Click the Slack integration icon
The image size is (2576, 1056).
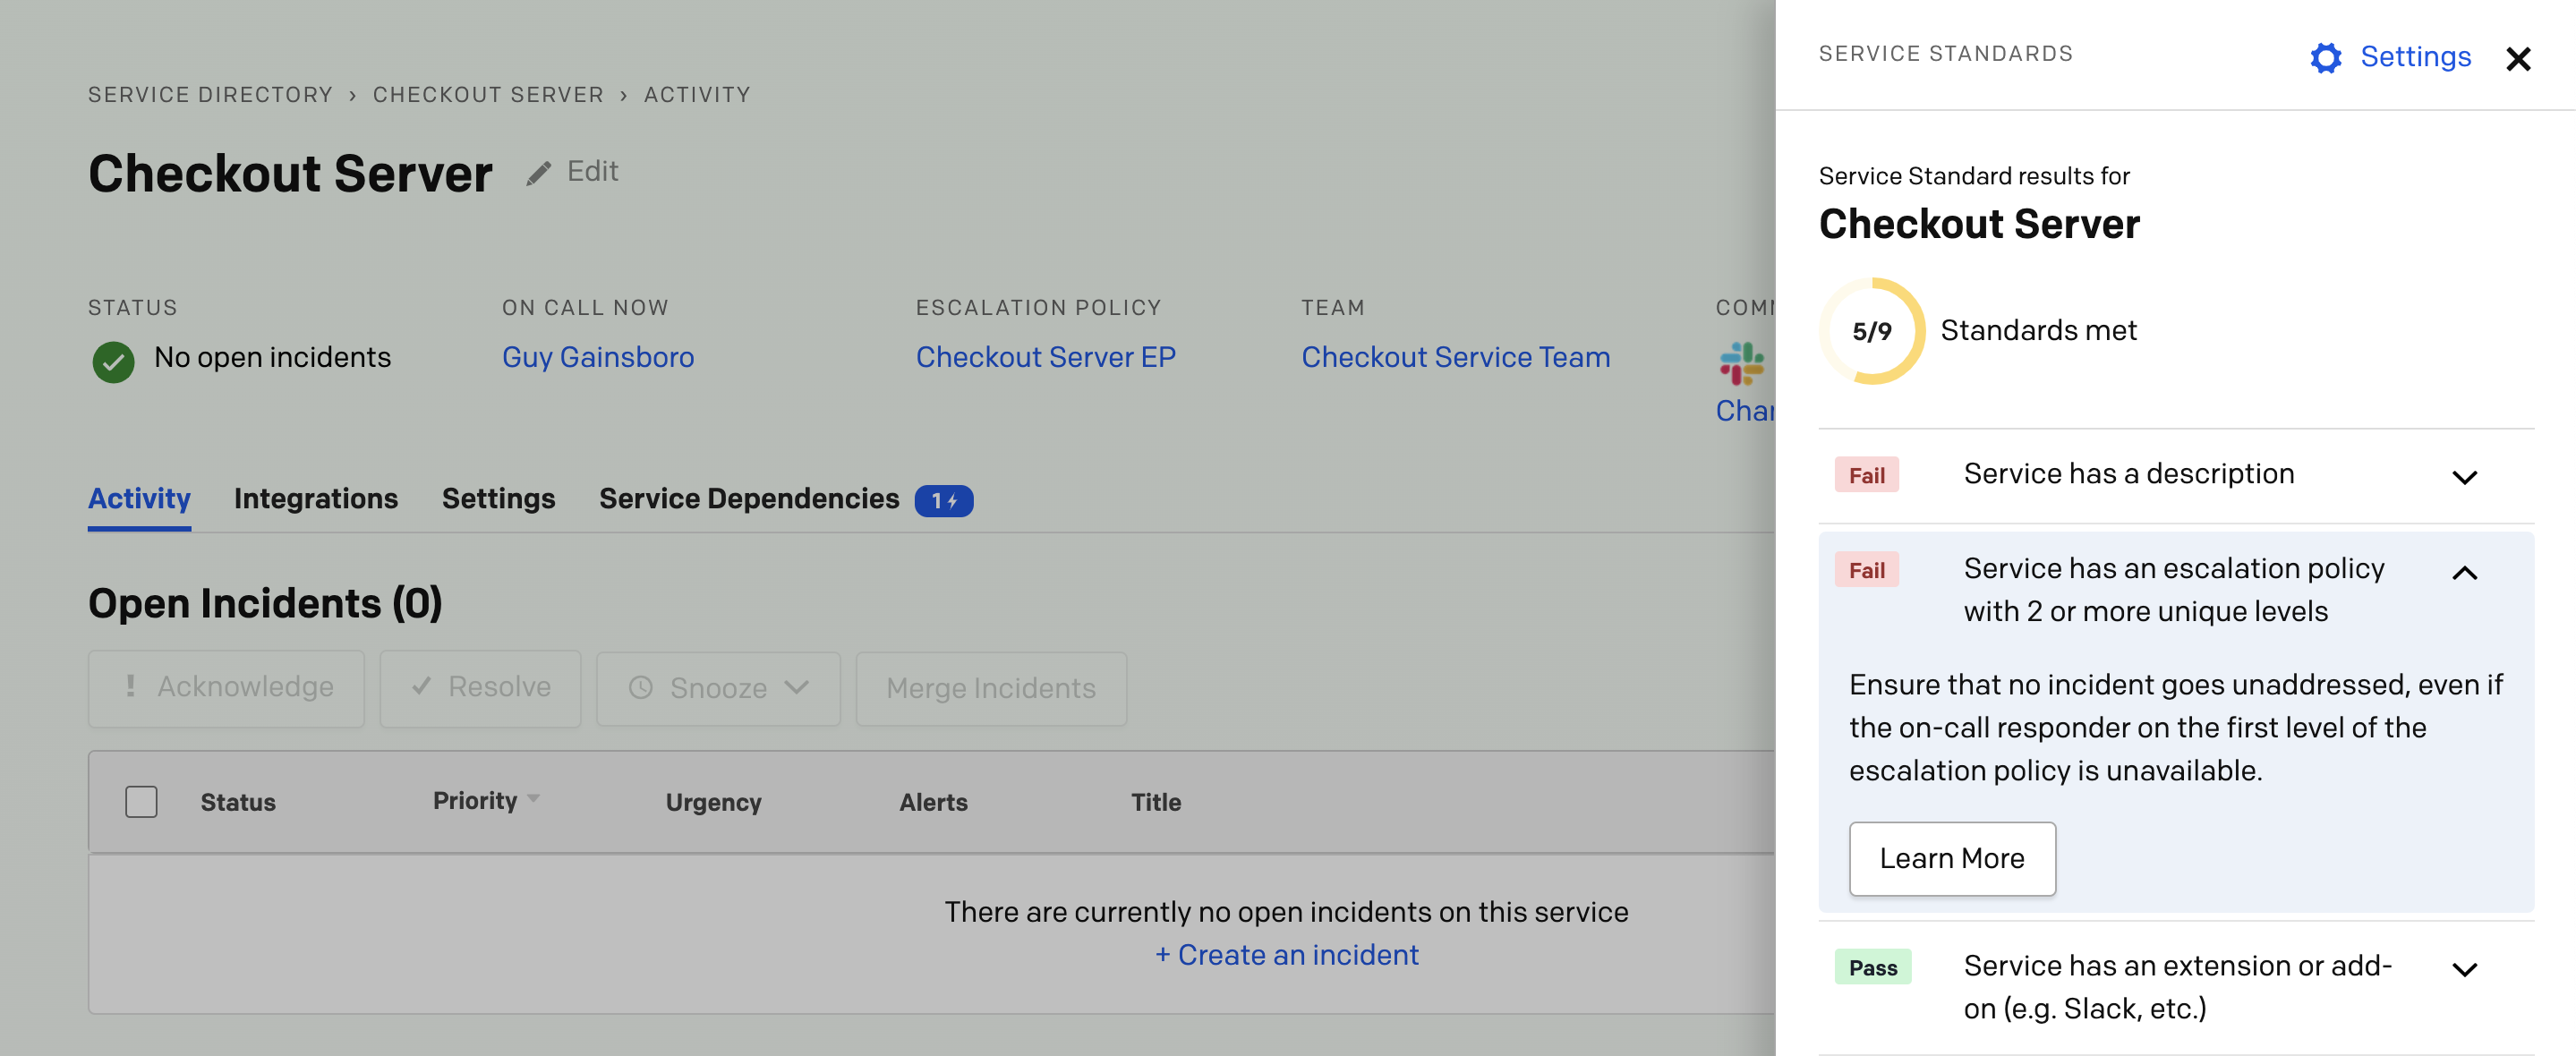click(1736, 363)
